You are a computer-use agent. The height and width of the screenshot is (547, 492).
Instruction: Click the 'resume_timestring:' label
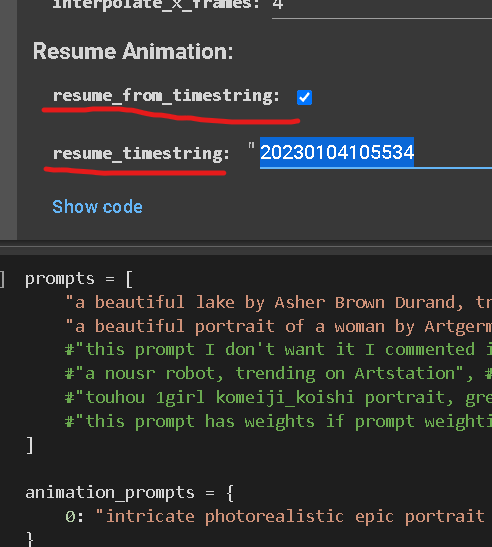pos(141,154)
